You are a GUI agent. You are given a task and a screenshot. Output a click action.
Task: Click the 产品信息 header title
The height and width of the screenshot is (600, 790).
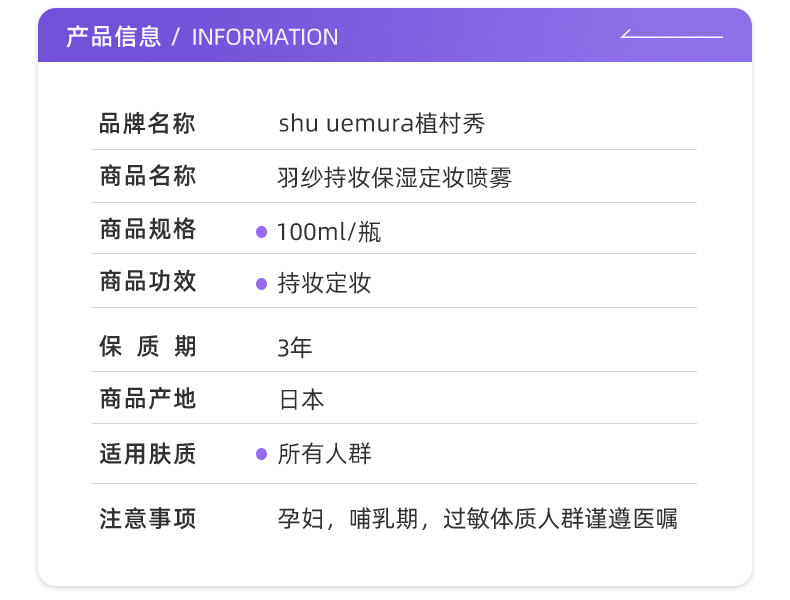coord(113,37)
